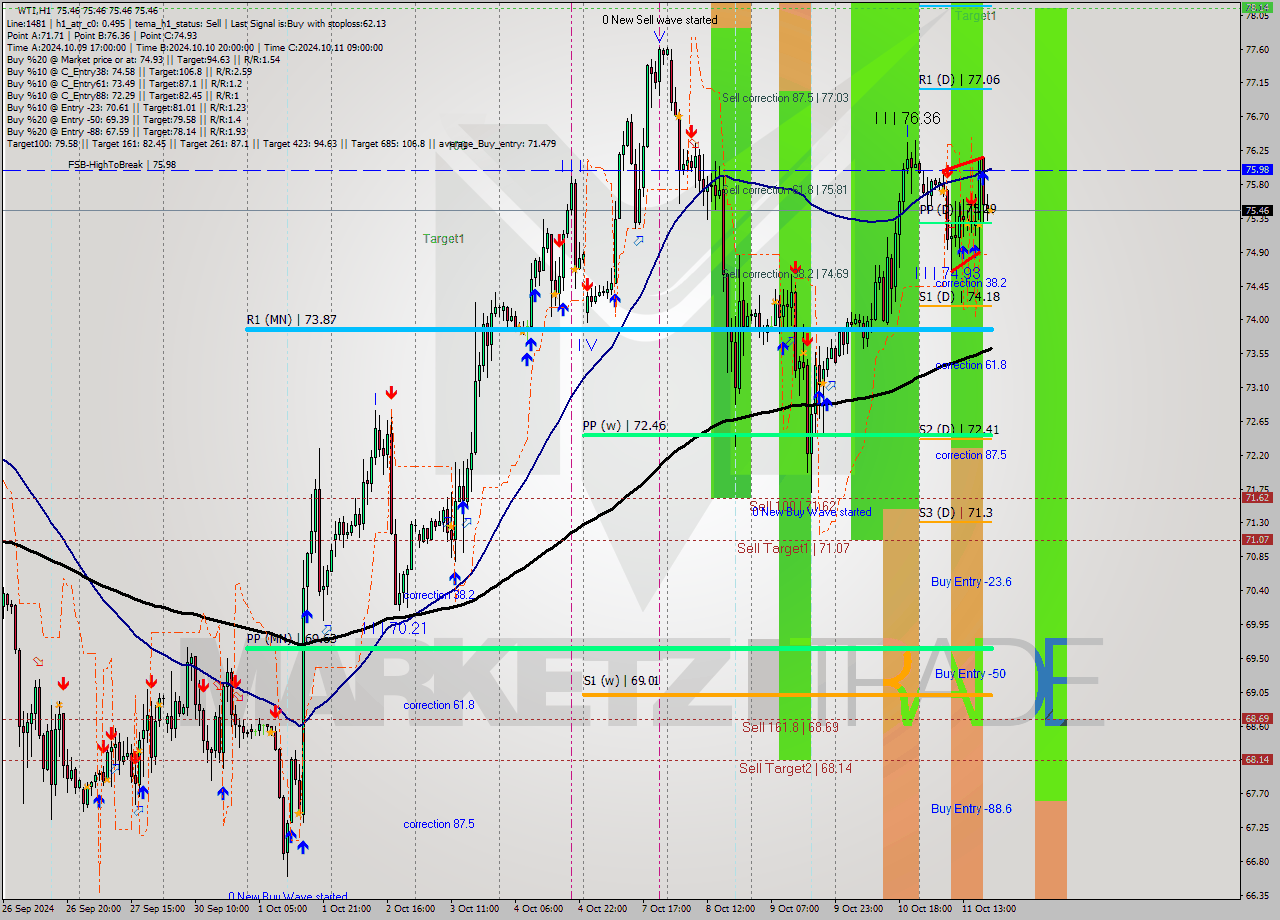
Task: Click the 66.35 price axis value
Action: pyautogui.click(x=1257, y=895)
